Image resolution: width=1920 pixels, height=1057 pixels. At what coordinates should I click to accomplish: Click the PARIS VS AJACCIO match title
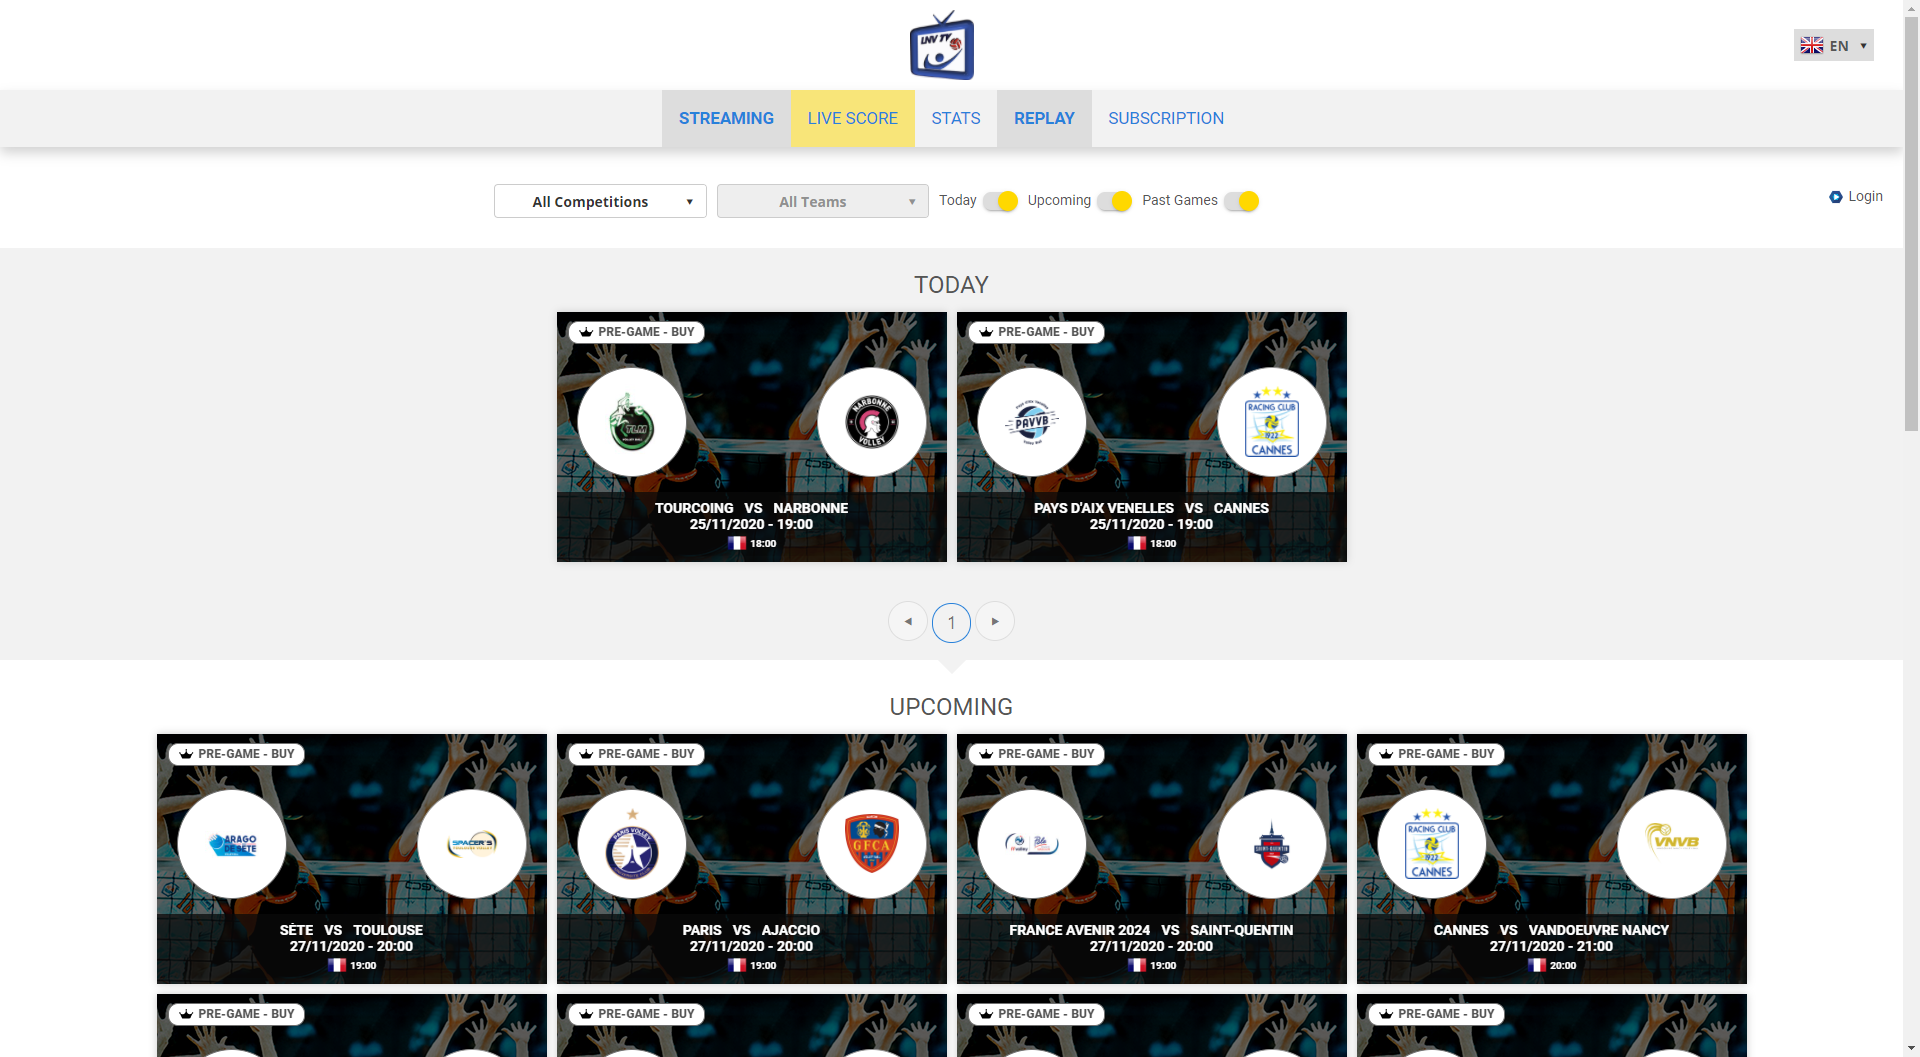[751, 930]
